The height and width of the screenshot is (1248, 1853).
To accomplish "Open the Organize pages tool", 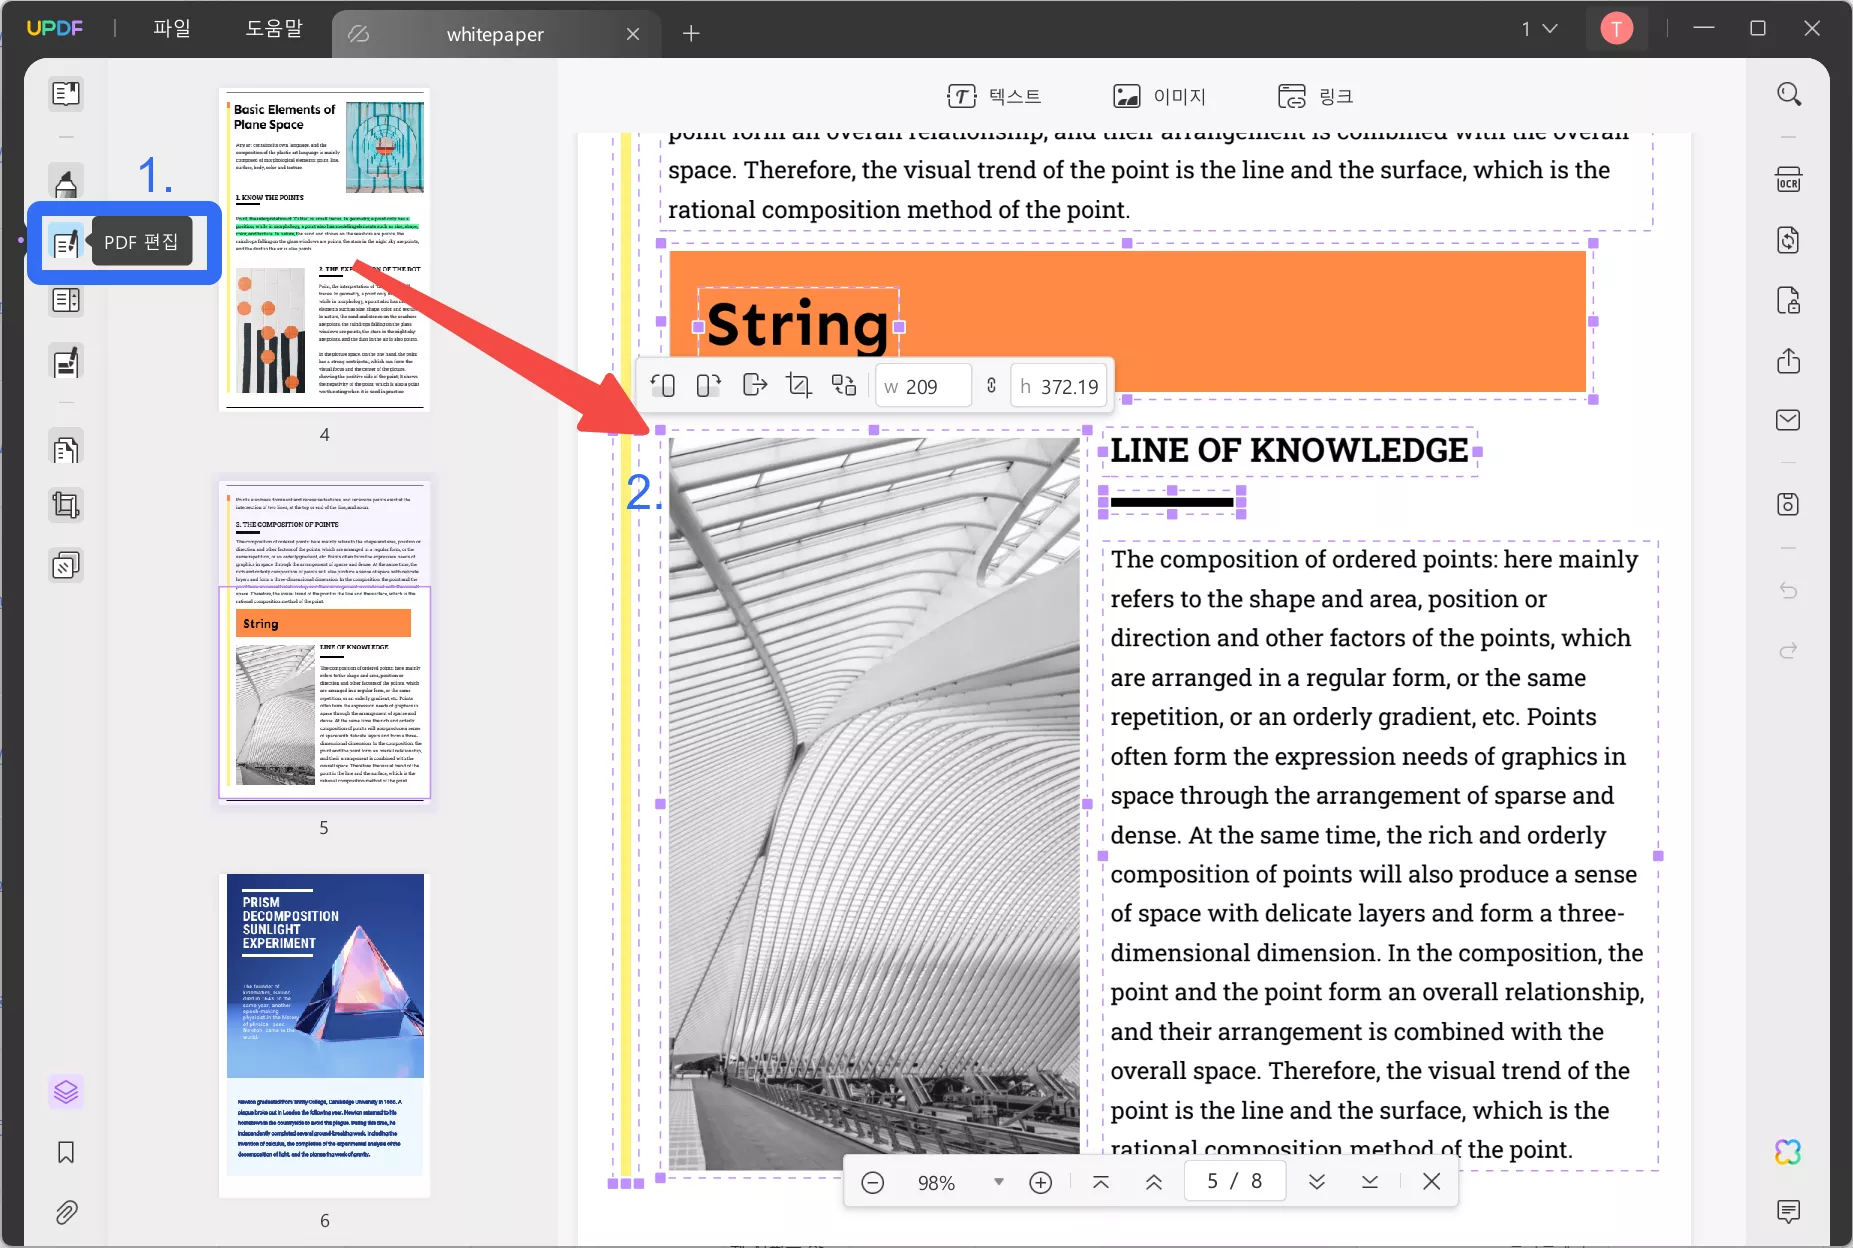I will pyautogui.click(x=66, y=450).
